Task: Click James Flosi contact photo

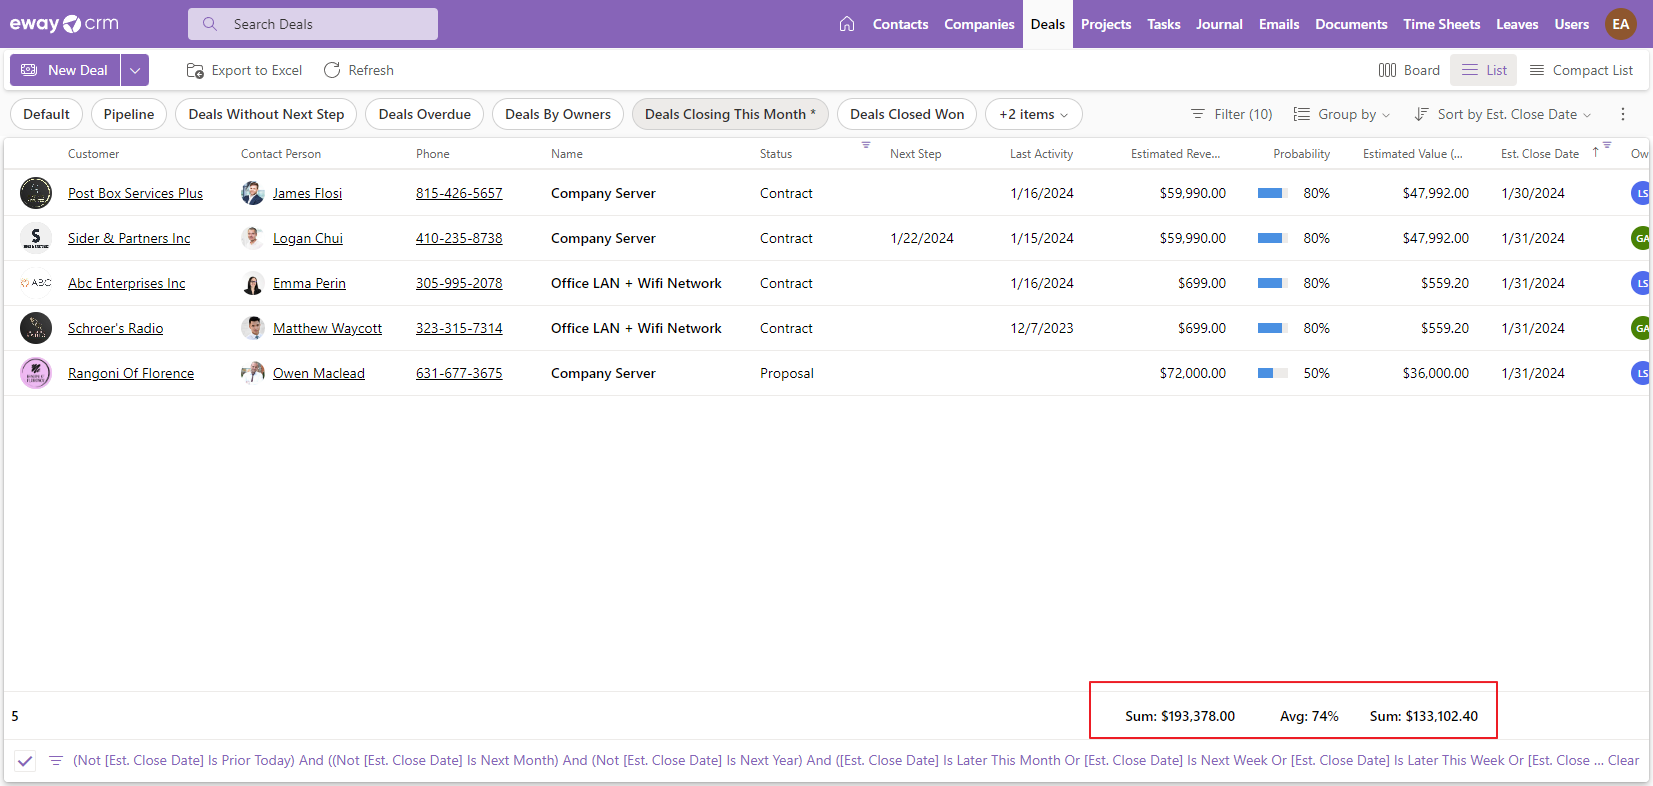Action: tap(253, 193)
